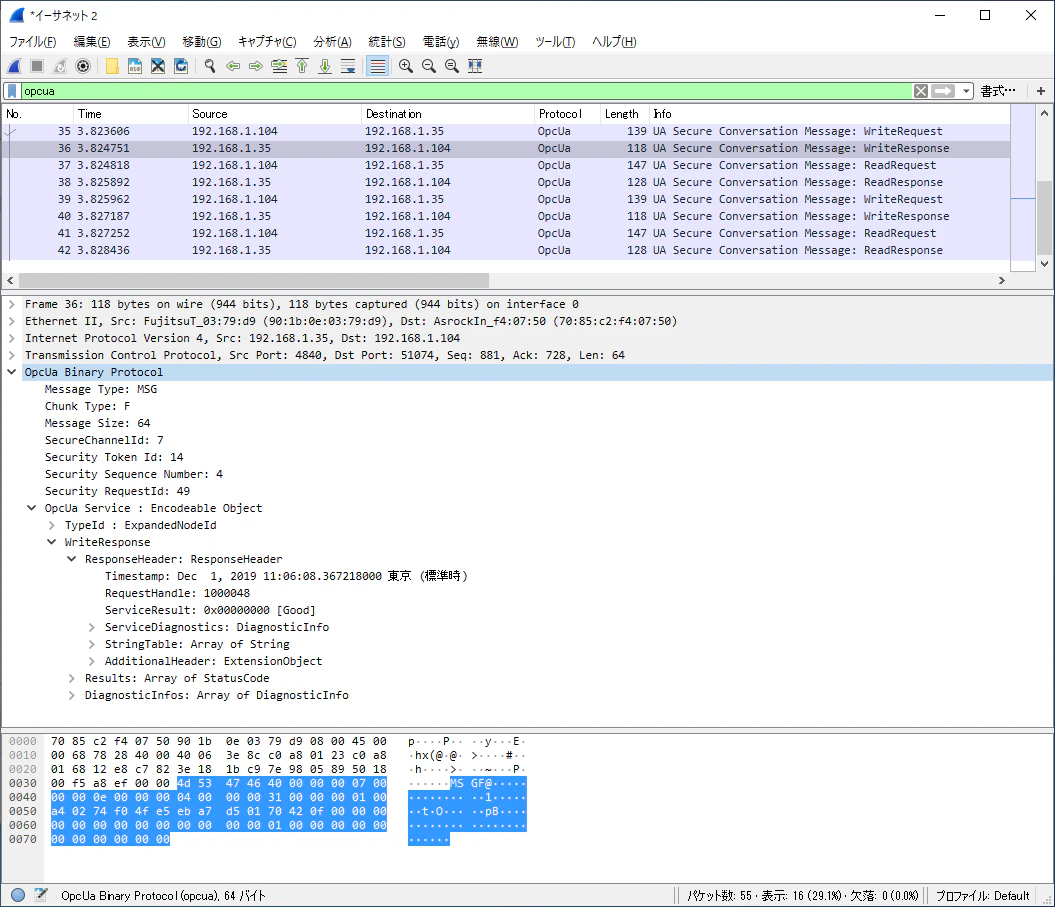
Task: Open find packet magnifier
Action: click(x=210, y=66)
